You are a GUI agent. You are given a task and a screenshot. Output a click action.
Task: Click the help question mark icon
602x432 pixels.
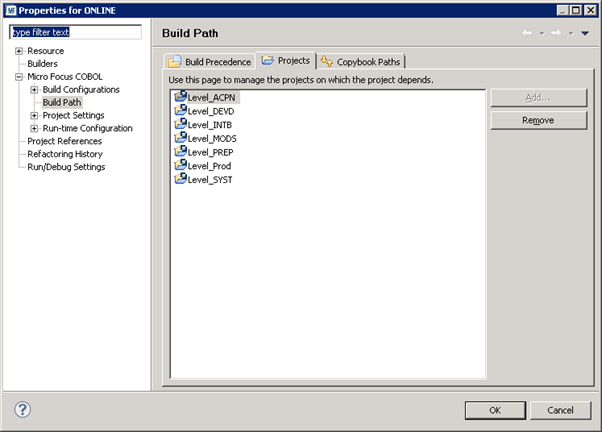coord(23,409)
